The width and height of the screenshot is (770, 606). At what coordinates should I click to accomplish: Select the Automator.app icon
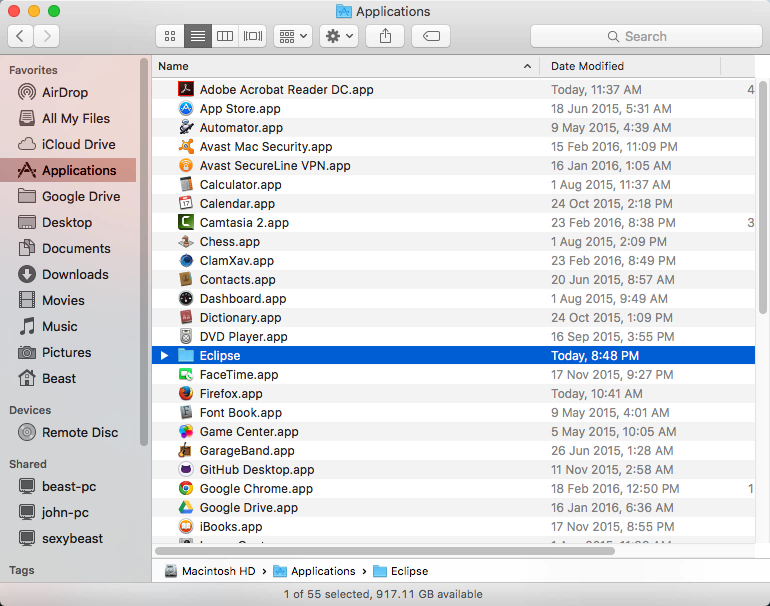pyautogui.click(x=186, y=128)
